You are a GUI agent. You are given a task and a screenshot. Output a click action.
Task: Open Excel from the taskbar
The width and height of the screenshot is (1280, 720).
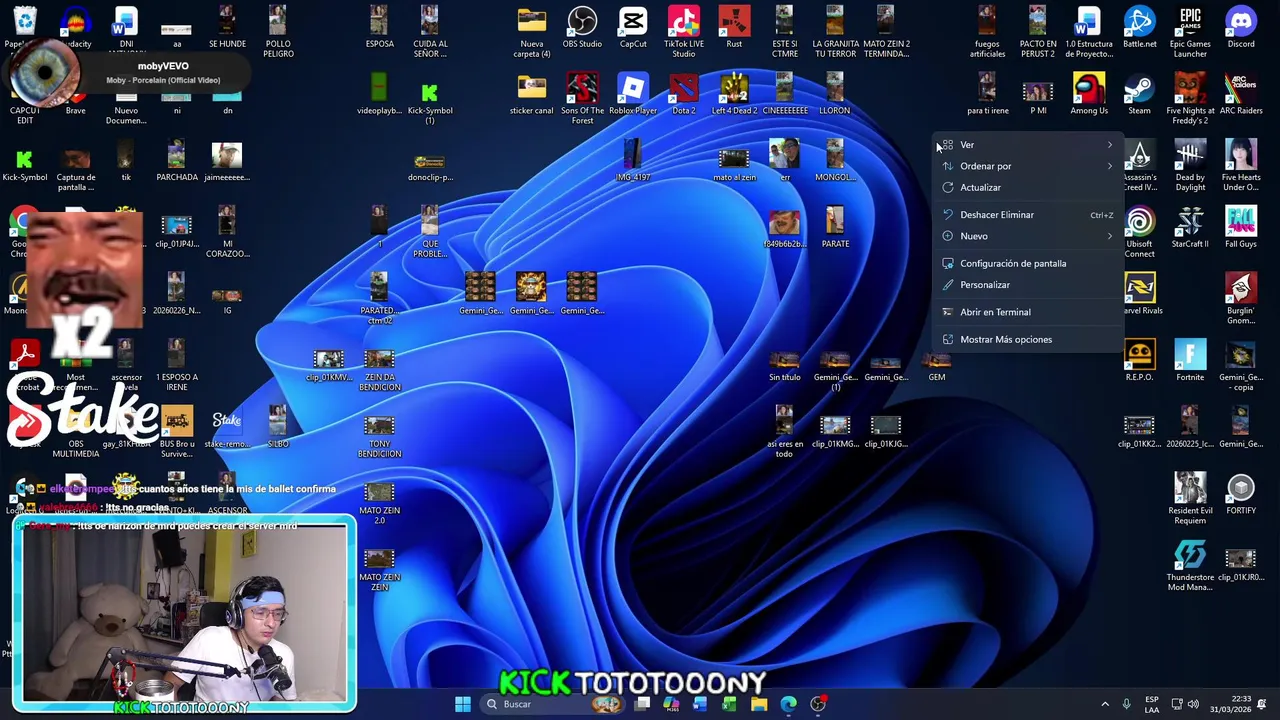729,704
